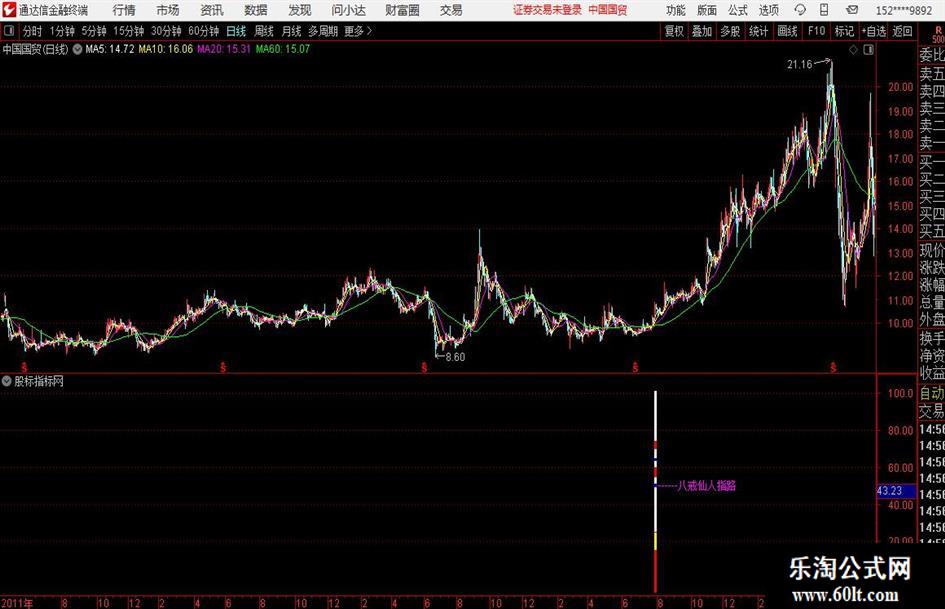Switch to 5分钟 period
Image resolution: width=945 pixels, height=609 pixels.
94,31
